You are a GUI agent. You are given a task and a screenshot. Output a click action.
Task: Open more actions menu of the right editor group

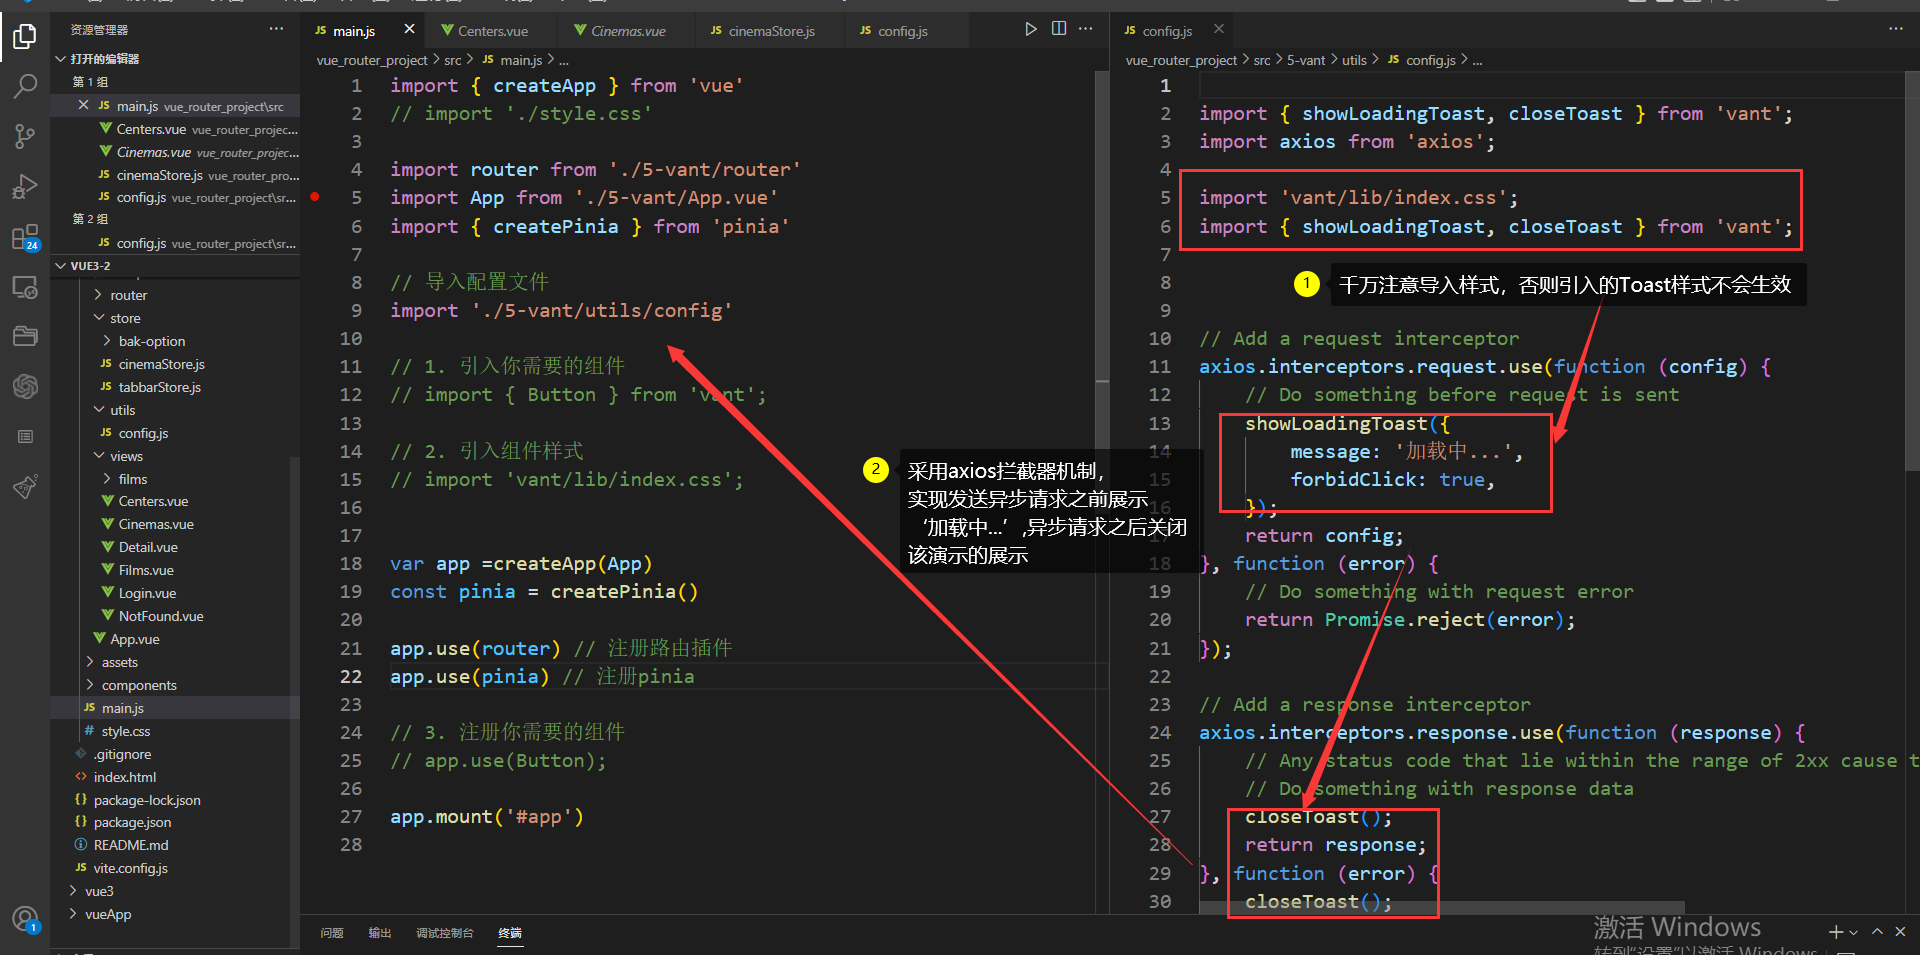point(1896,29)
